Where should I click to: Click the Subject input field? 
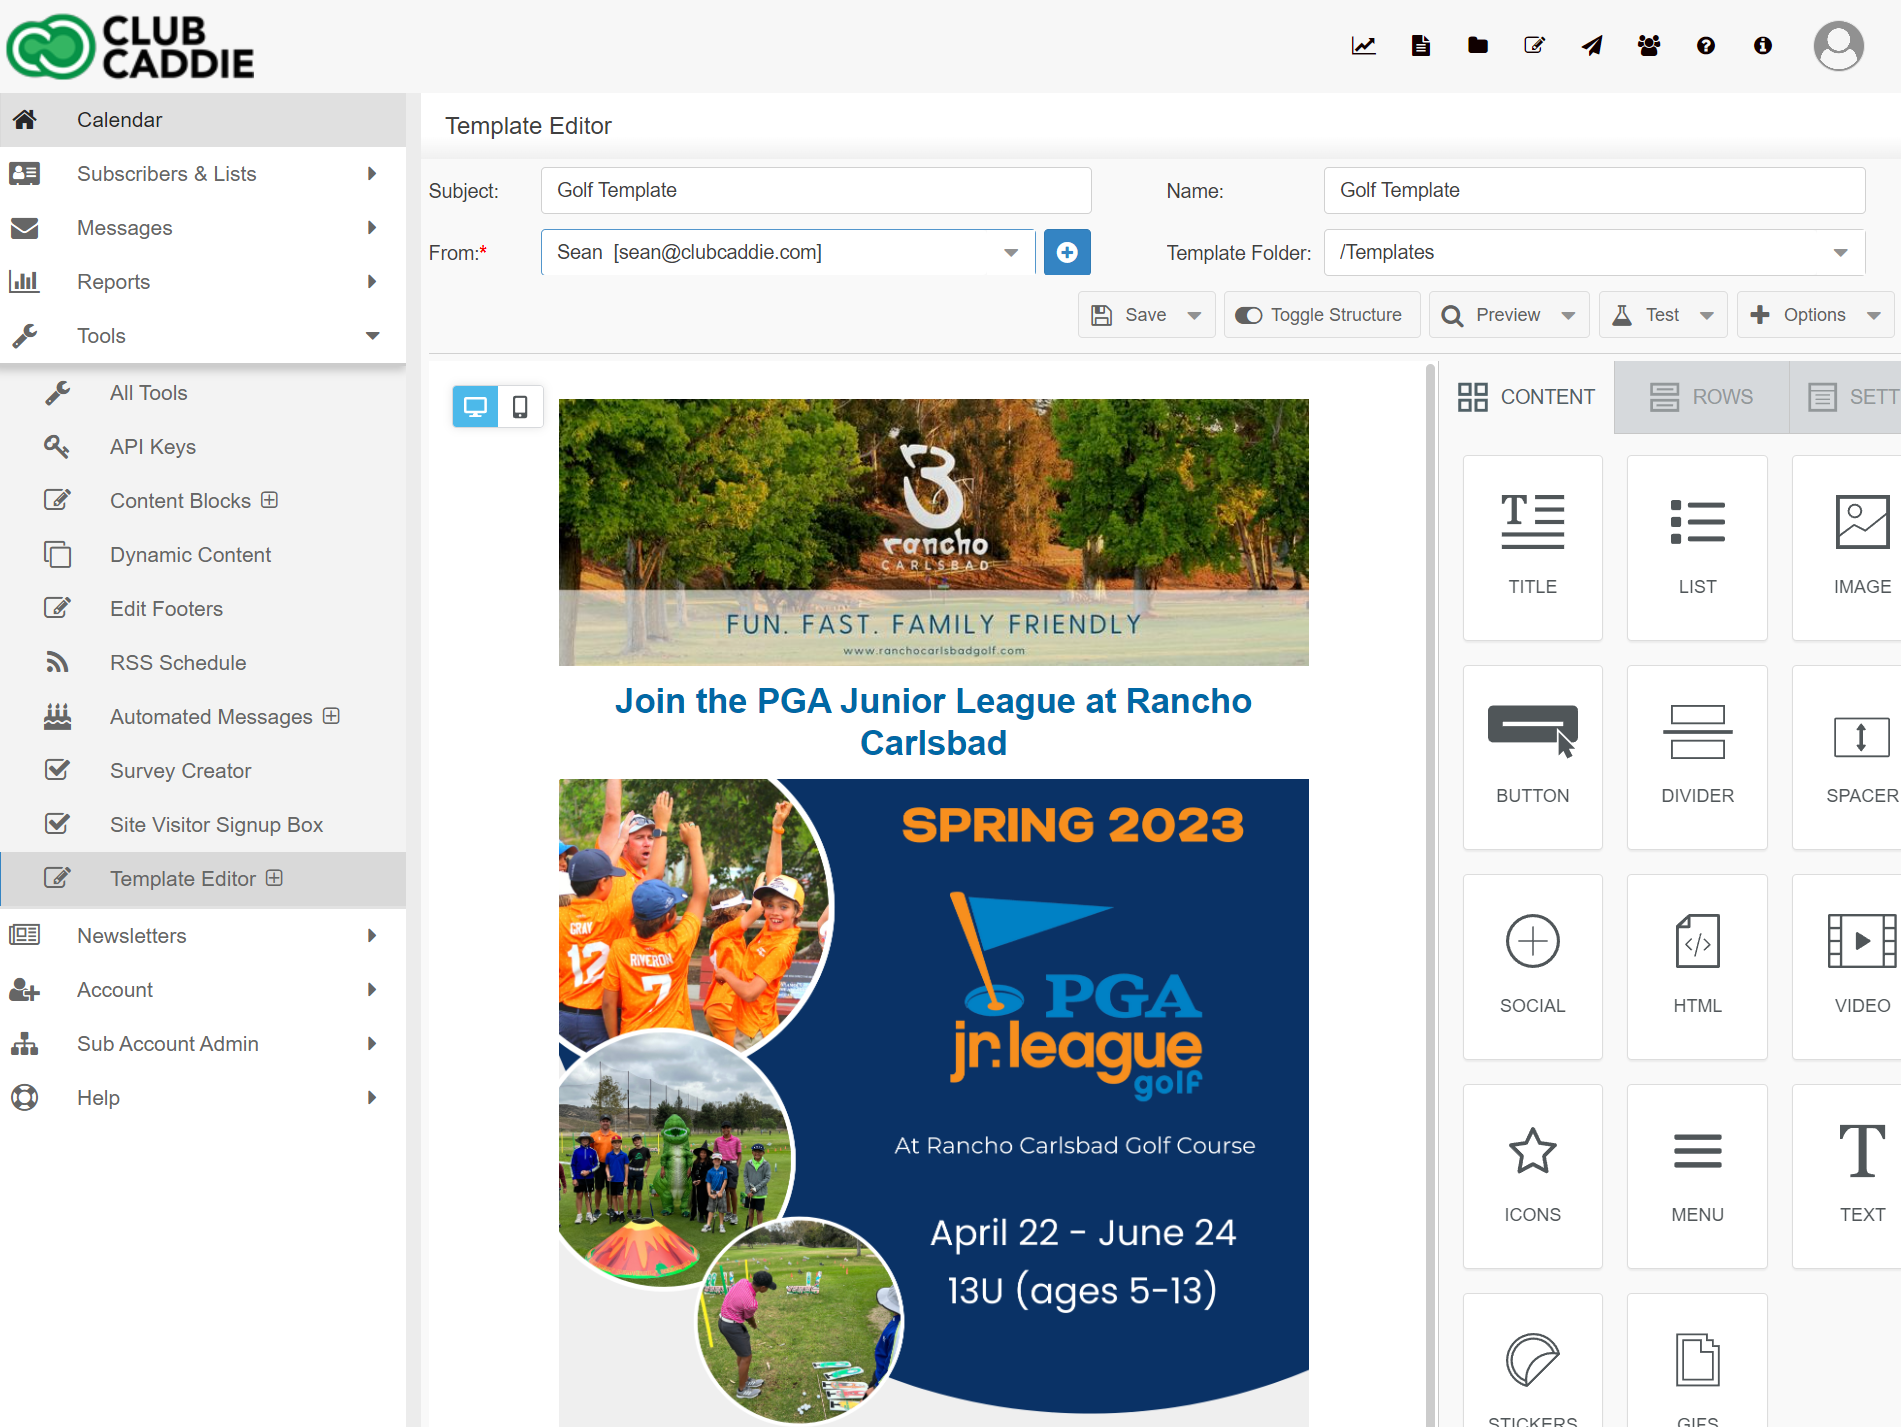click(x=816, y=190)
